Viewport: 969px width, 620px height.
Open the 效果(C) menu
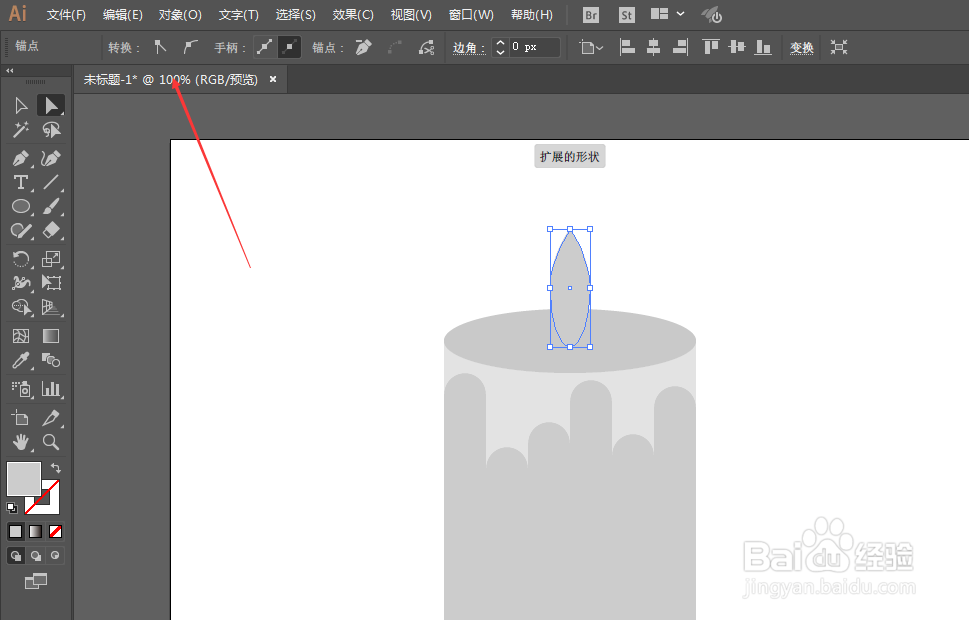[x=352, y=14]
